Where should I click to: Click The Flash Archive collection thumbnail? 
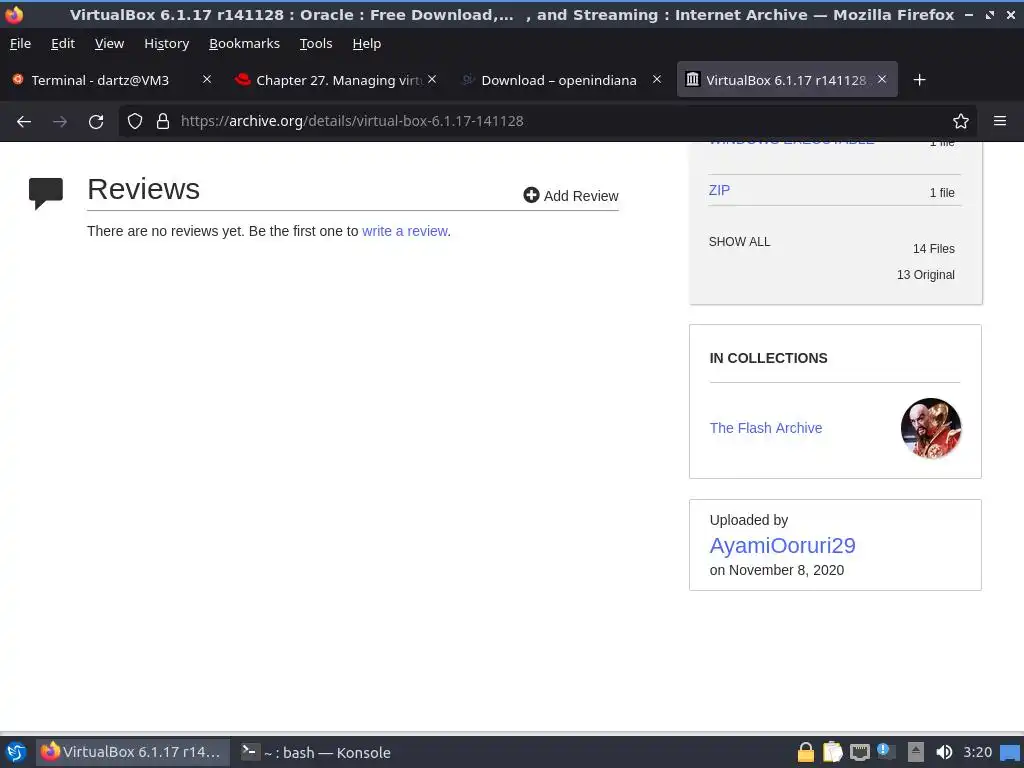[x=931, y=428]
